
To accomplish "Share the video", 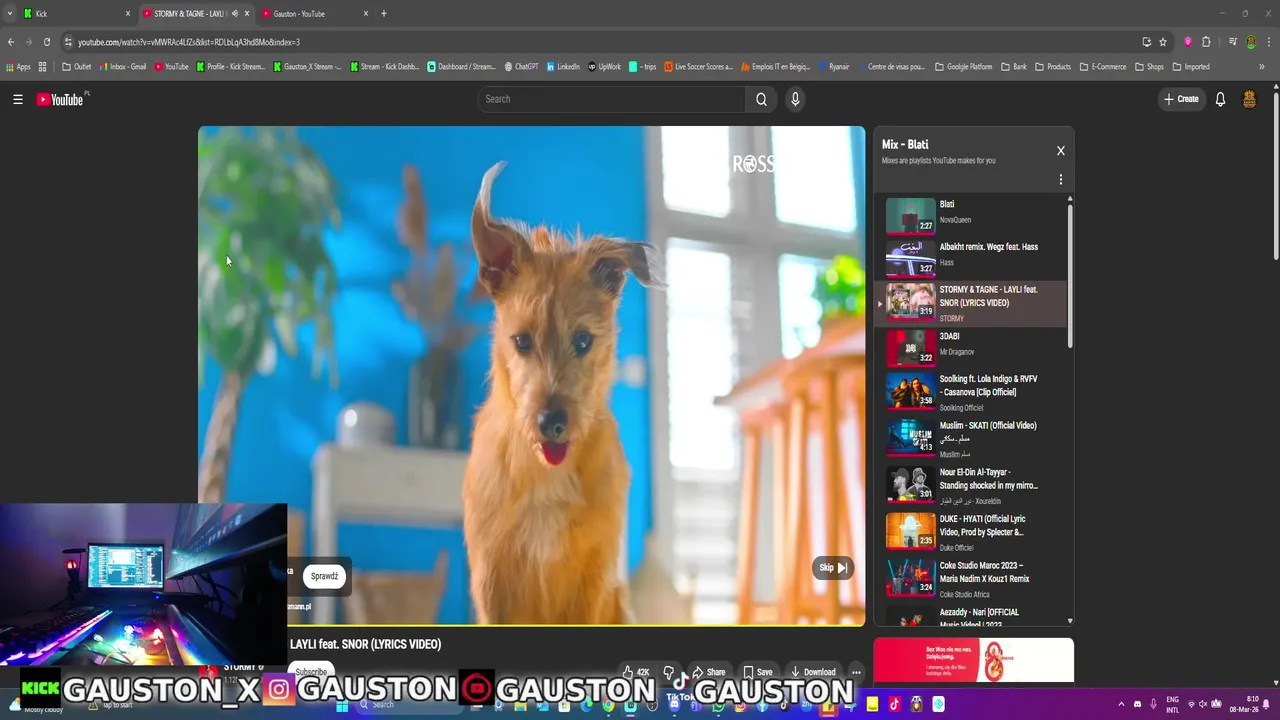I will [x=708, y=672].
